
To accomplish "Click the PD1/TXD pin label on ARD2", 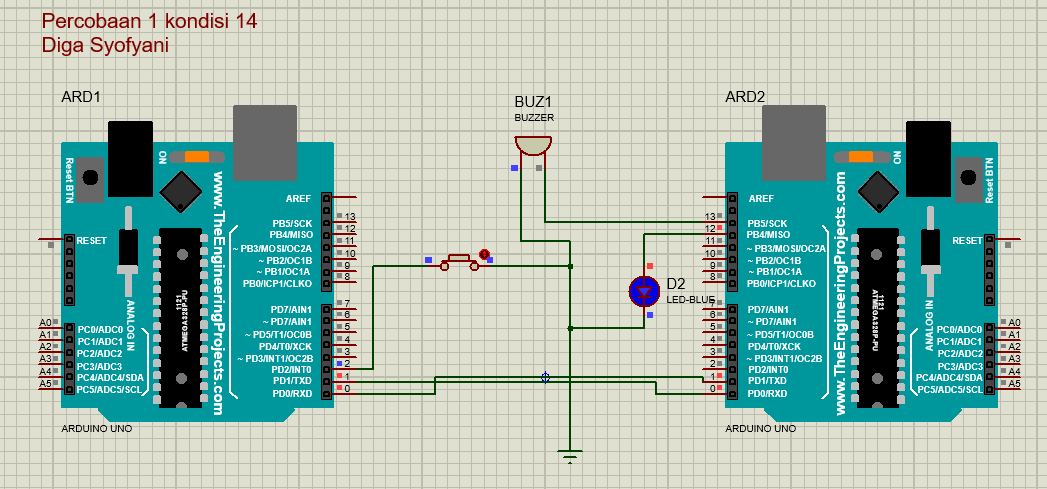I will [769, 381].
